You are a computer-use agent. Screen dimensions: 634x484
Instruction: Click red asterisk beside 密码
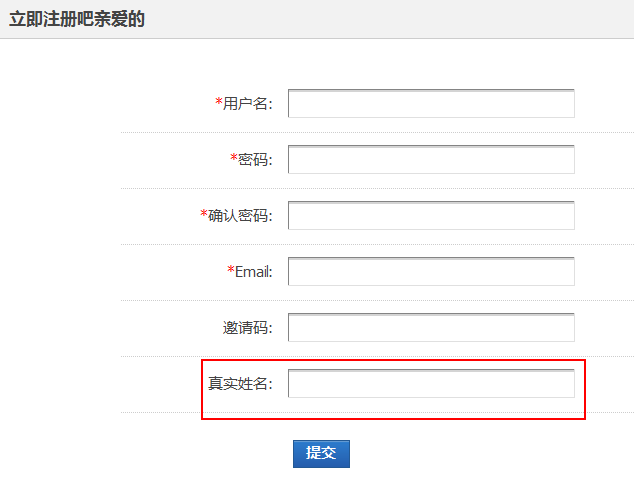coord(234,158)
